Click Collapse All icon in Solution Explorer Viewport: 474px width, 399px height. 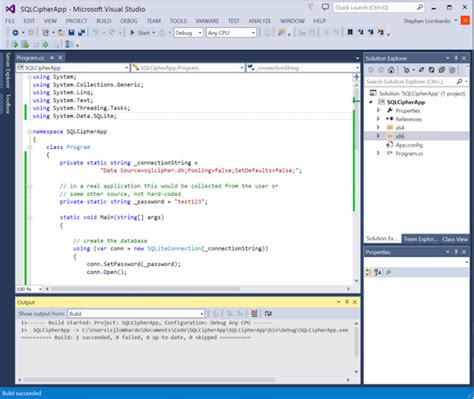[x=442, y=70]
